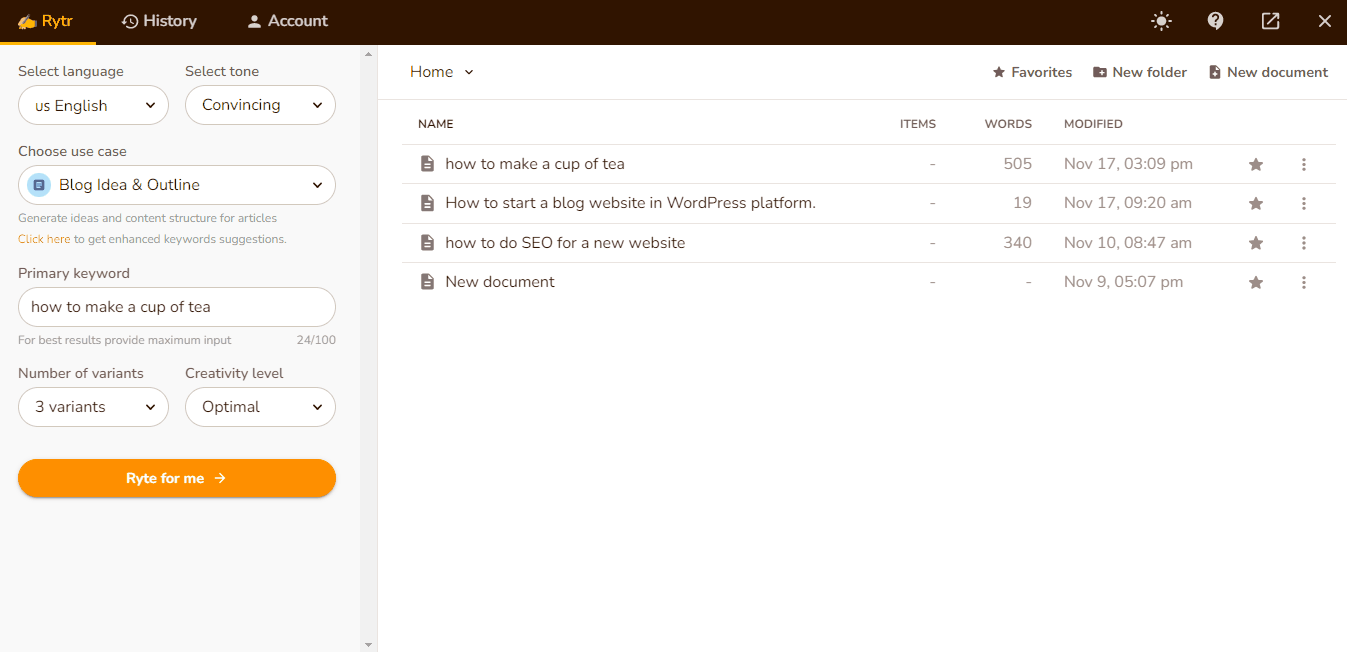Favorite the 'how to make a cup of tea' document star

tap(1256, 164)
